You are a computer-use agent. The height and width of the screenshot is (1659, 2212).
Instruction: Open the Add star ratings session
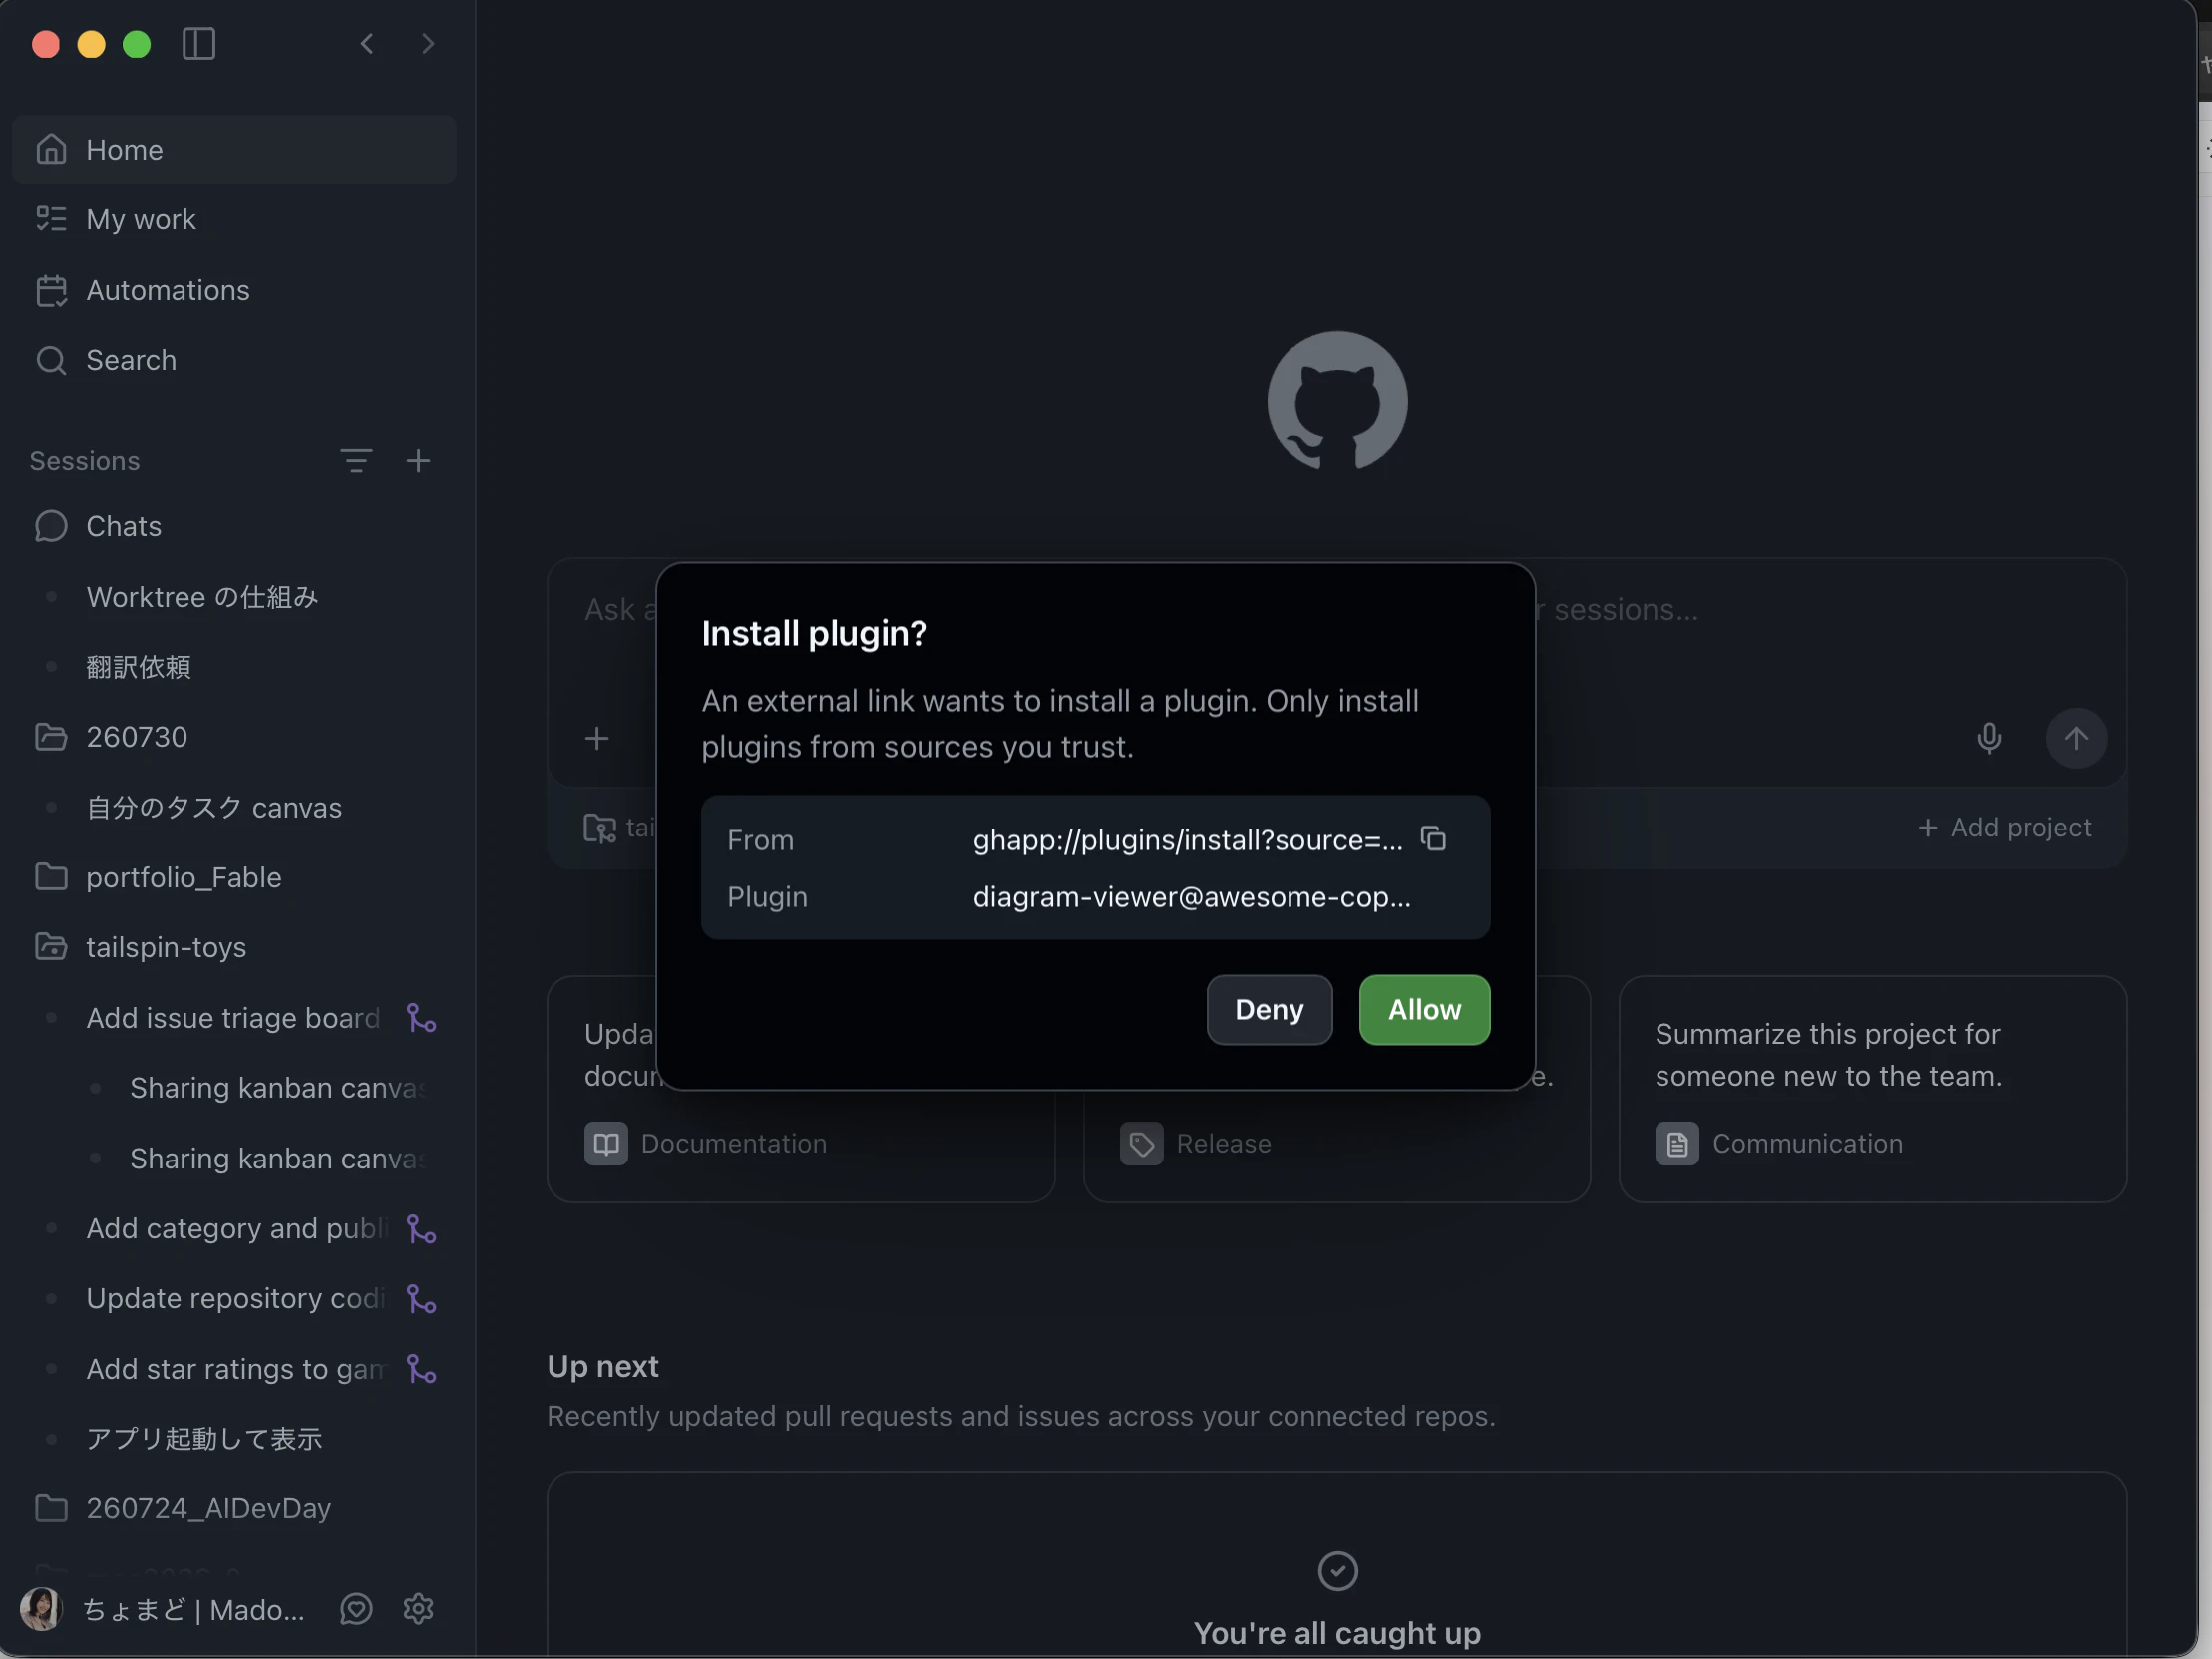coord(235,1369)
